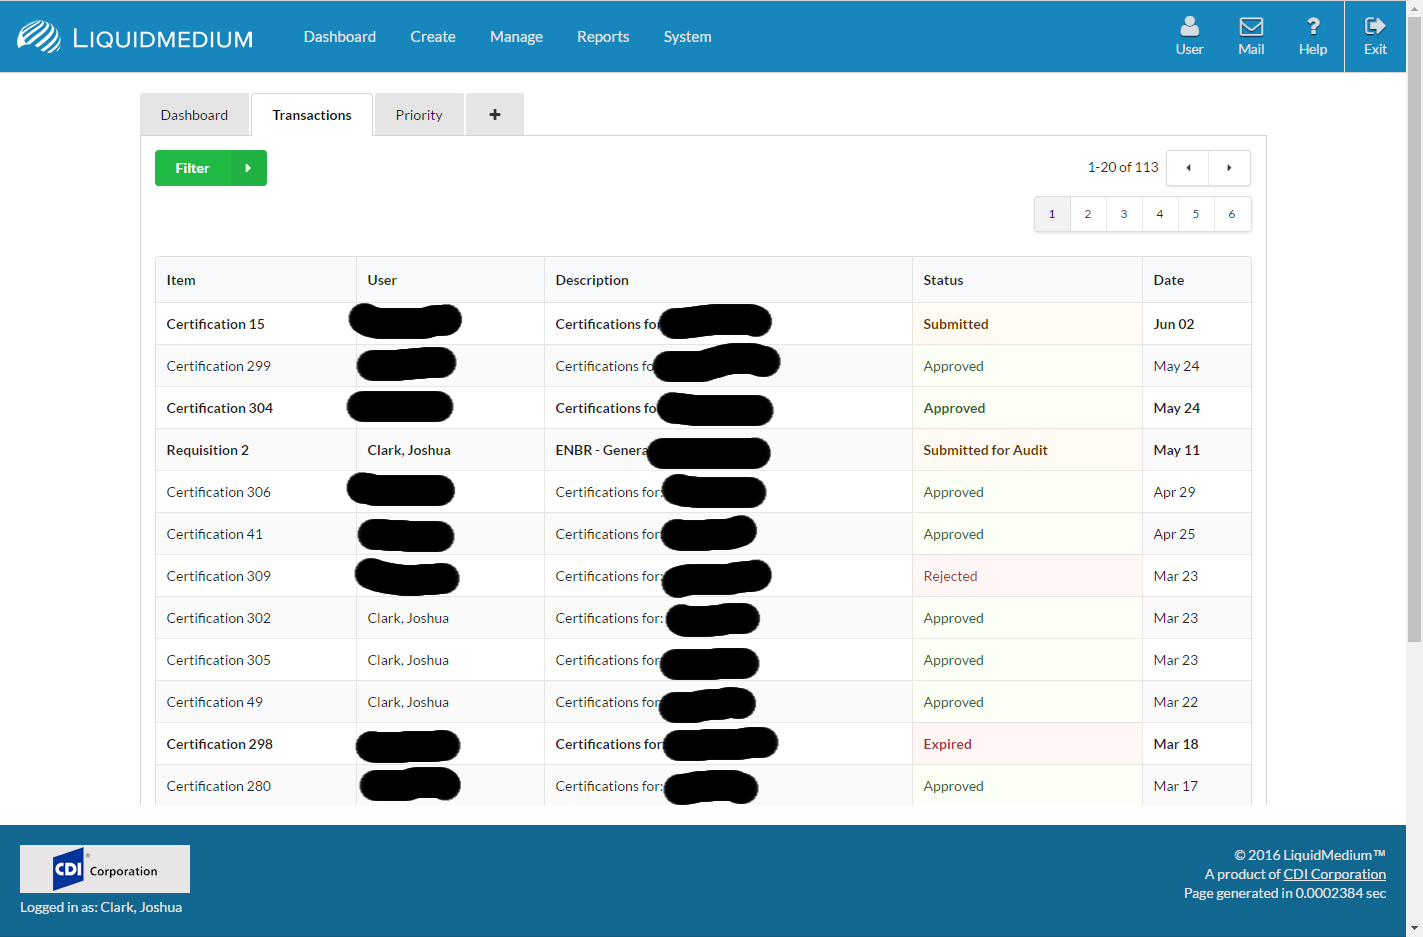Select page 6 in pagination

click(1232, 214)
